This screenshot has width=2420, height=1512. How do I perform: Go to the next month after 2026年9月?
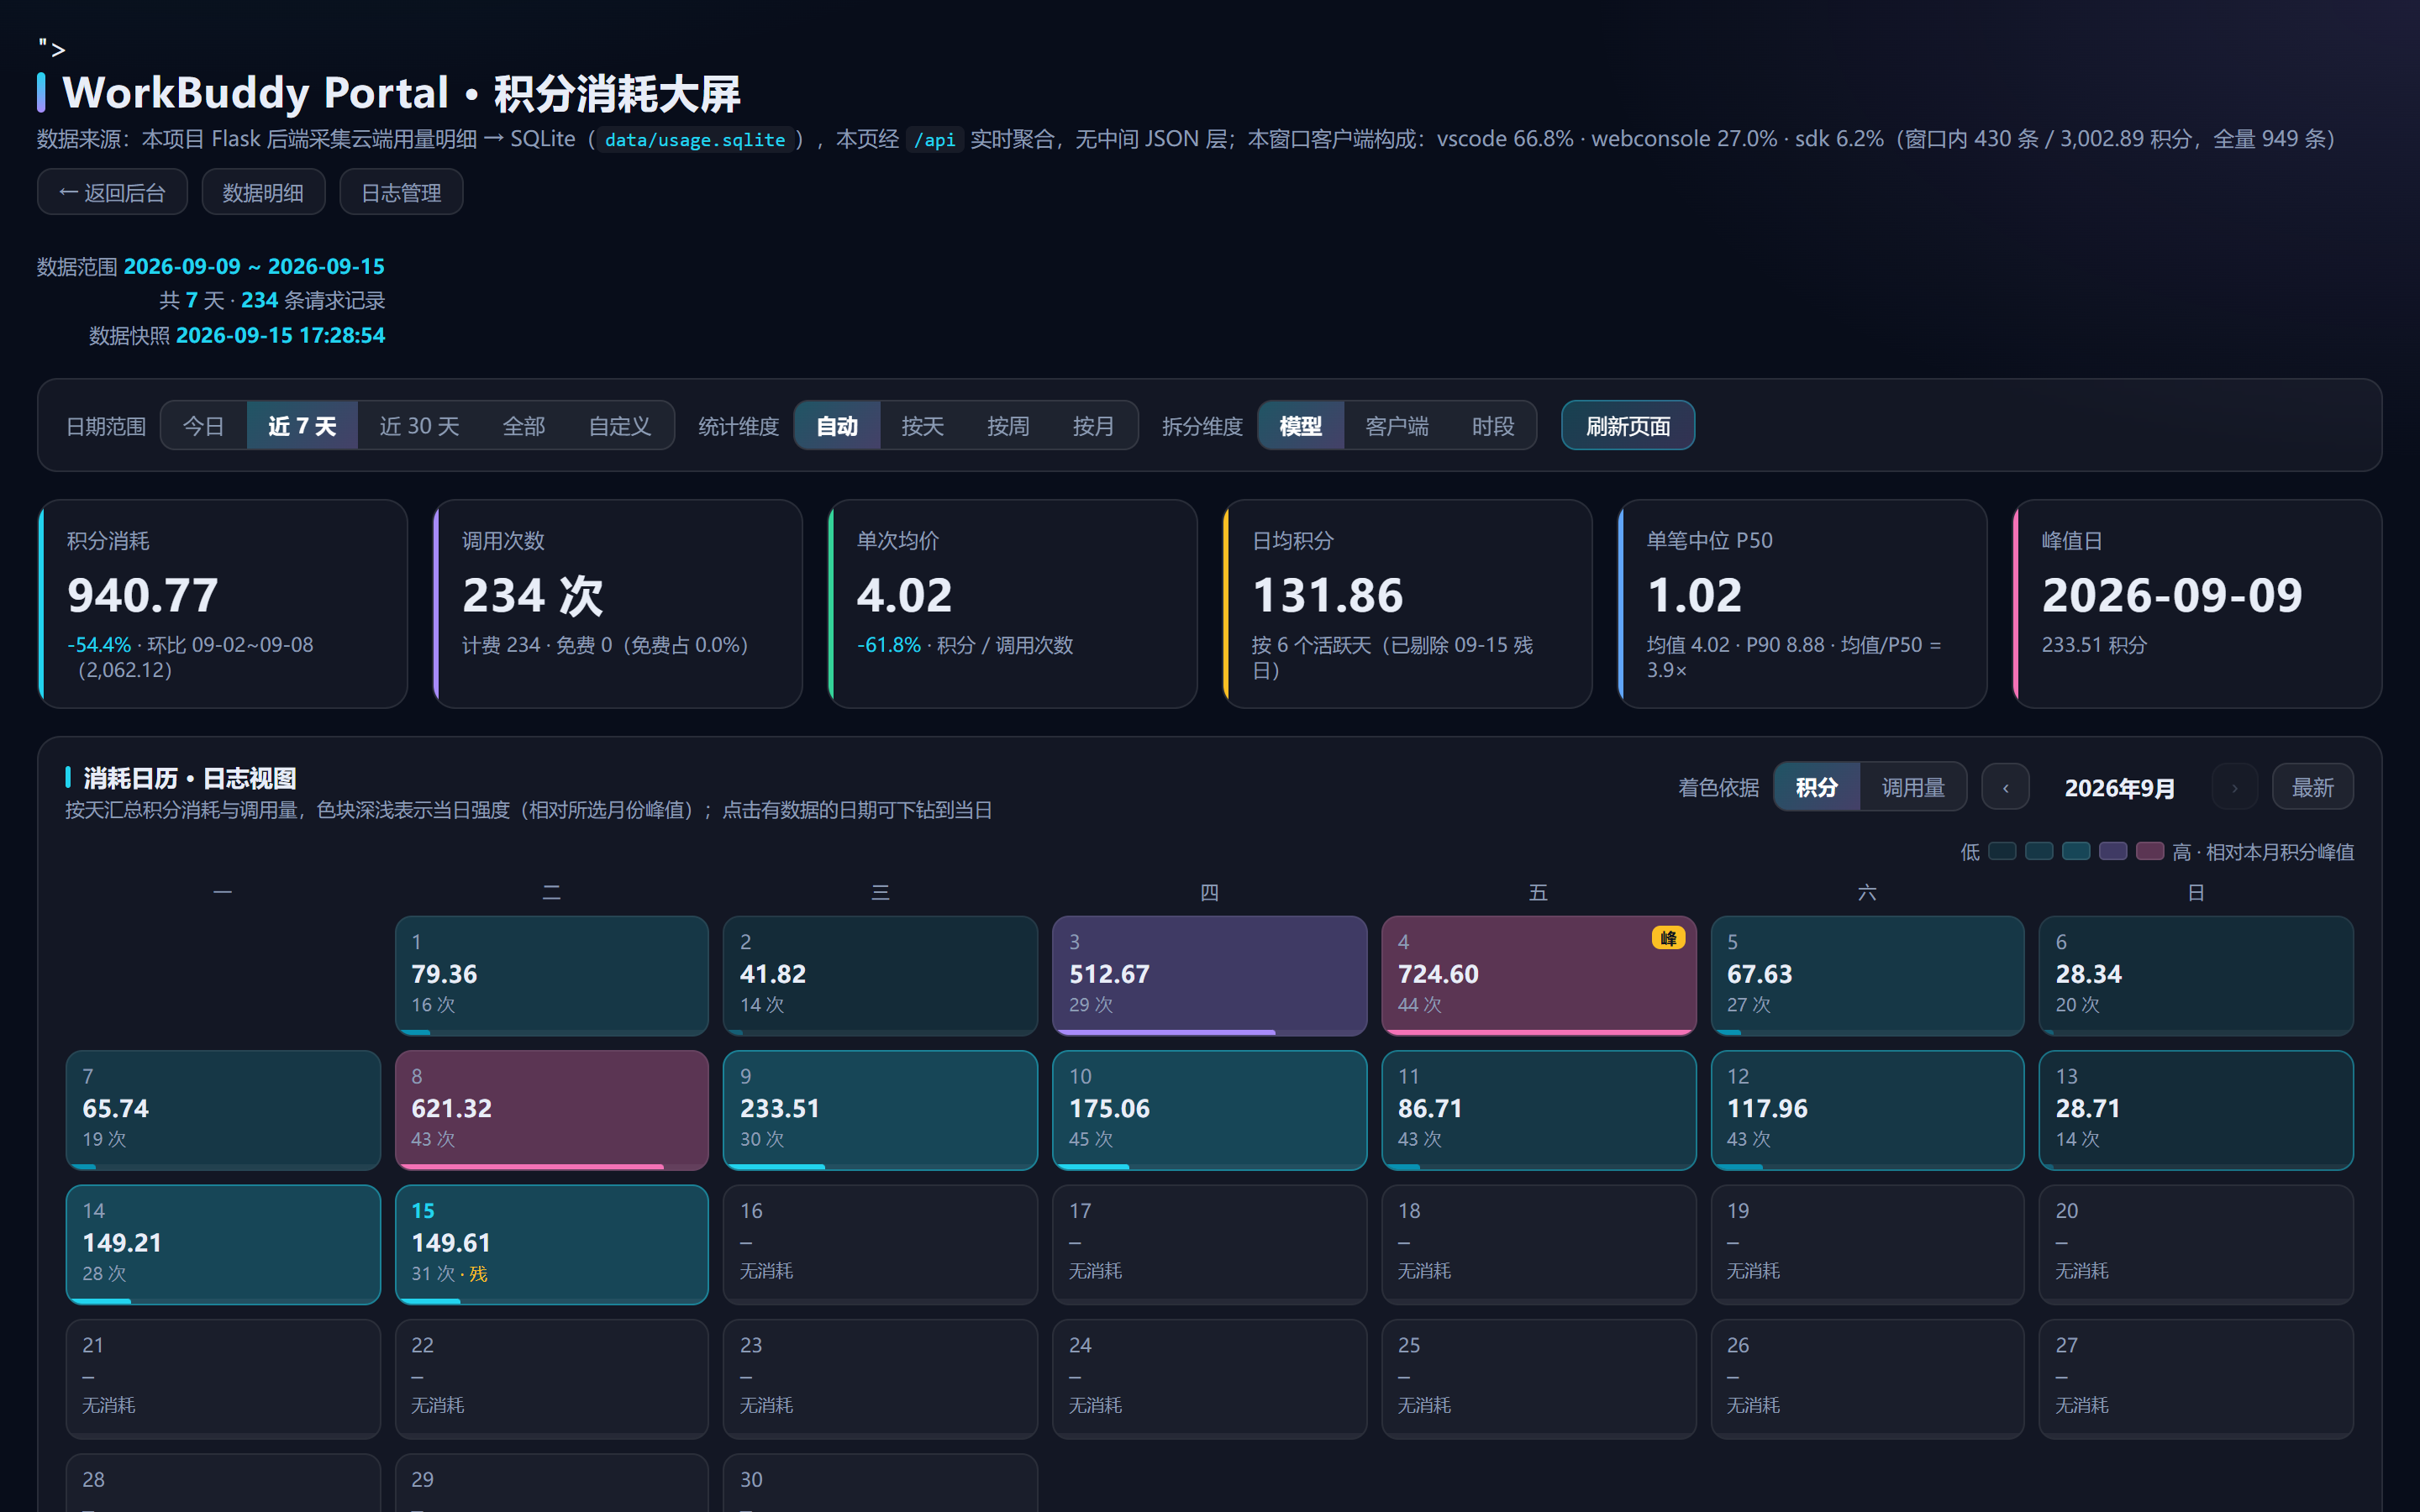point(2234,788)
